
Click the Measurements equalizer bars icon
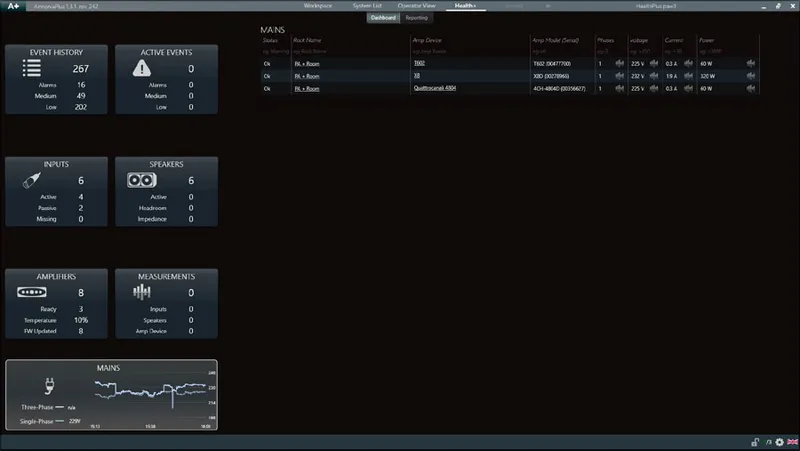(x=141, y=292)
